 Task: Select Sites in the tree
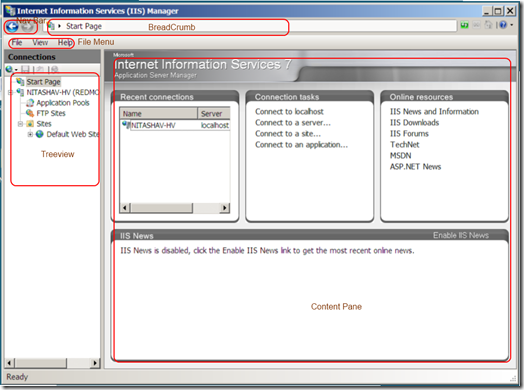pyautogui.click(x=44, y=124)
